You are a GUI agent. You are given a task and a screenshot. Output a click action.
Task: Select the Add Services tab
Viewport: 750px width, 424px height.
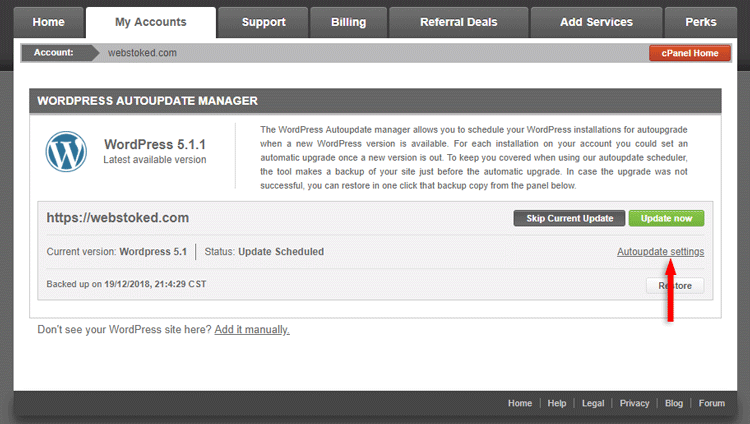[x=596, y=22]
